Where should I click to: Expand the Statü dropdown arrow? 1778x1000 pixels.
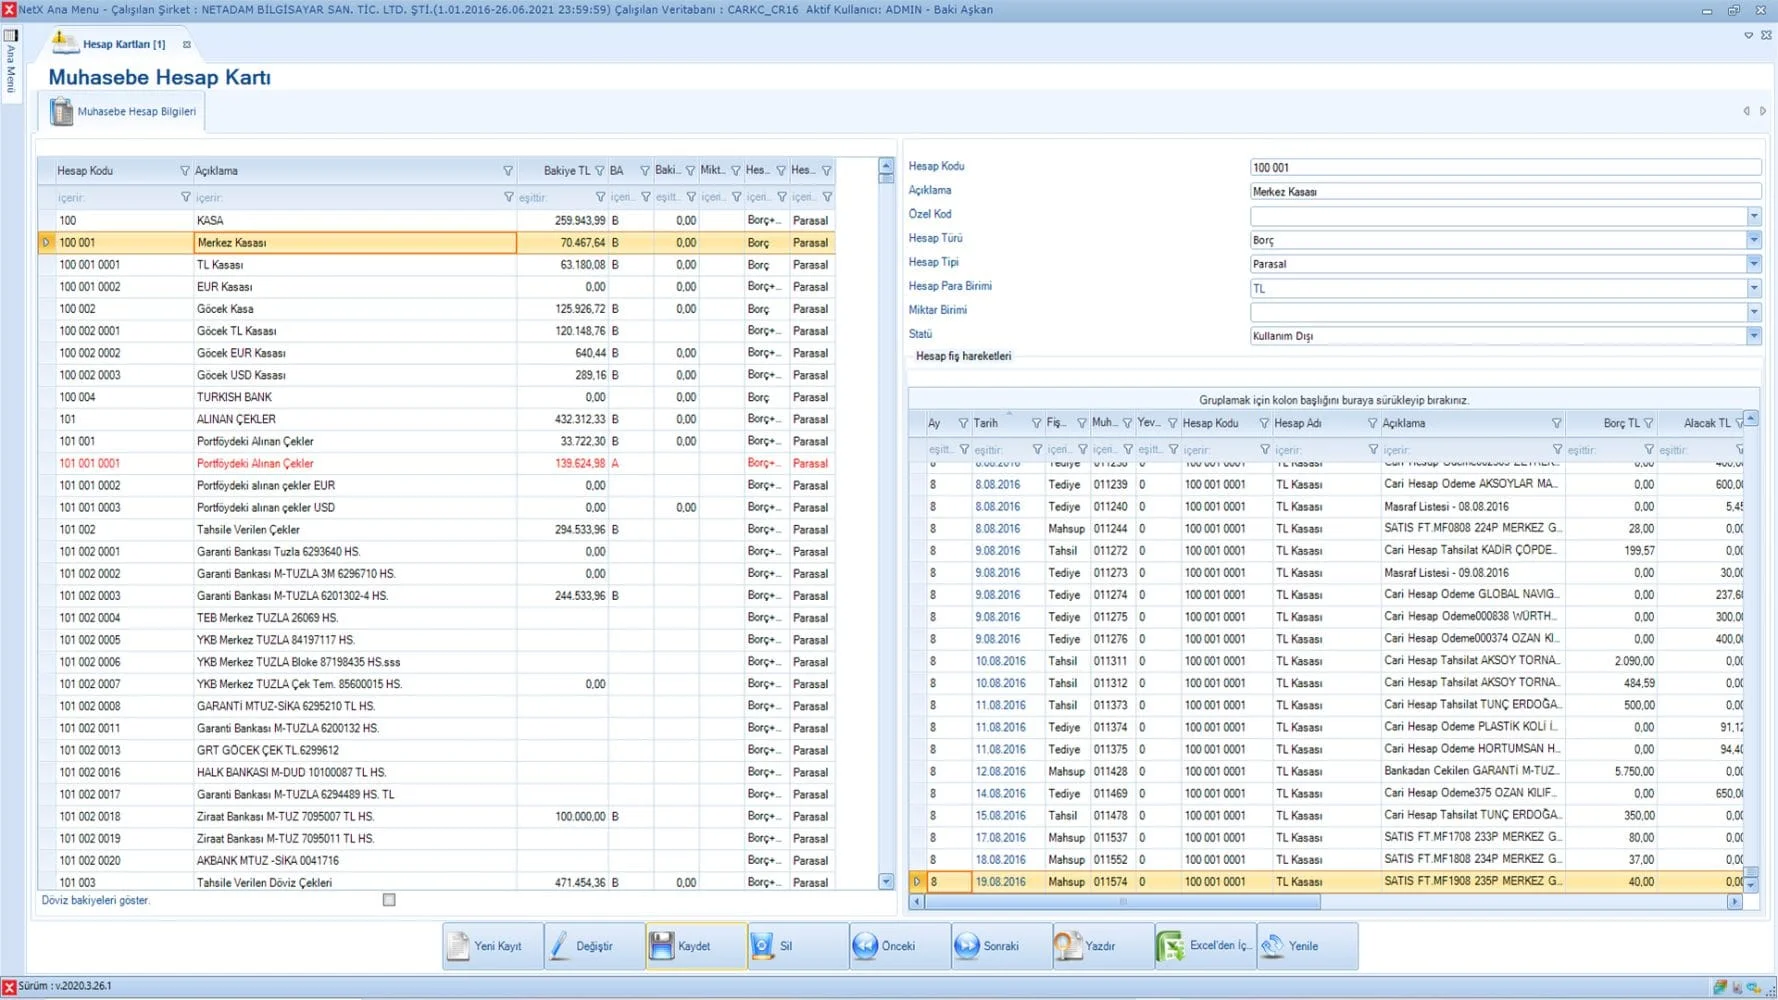point(1753,336)
